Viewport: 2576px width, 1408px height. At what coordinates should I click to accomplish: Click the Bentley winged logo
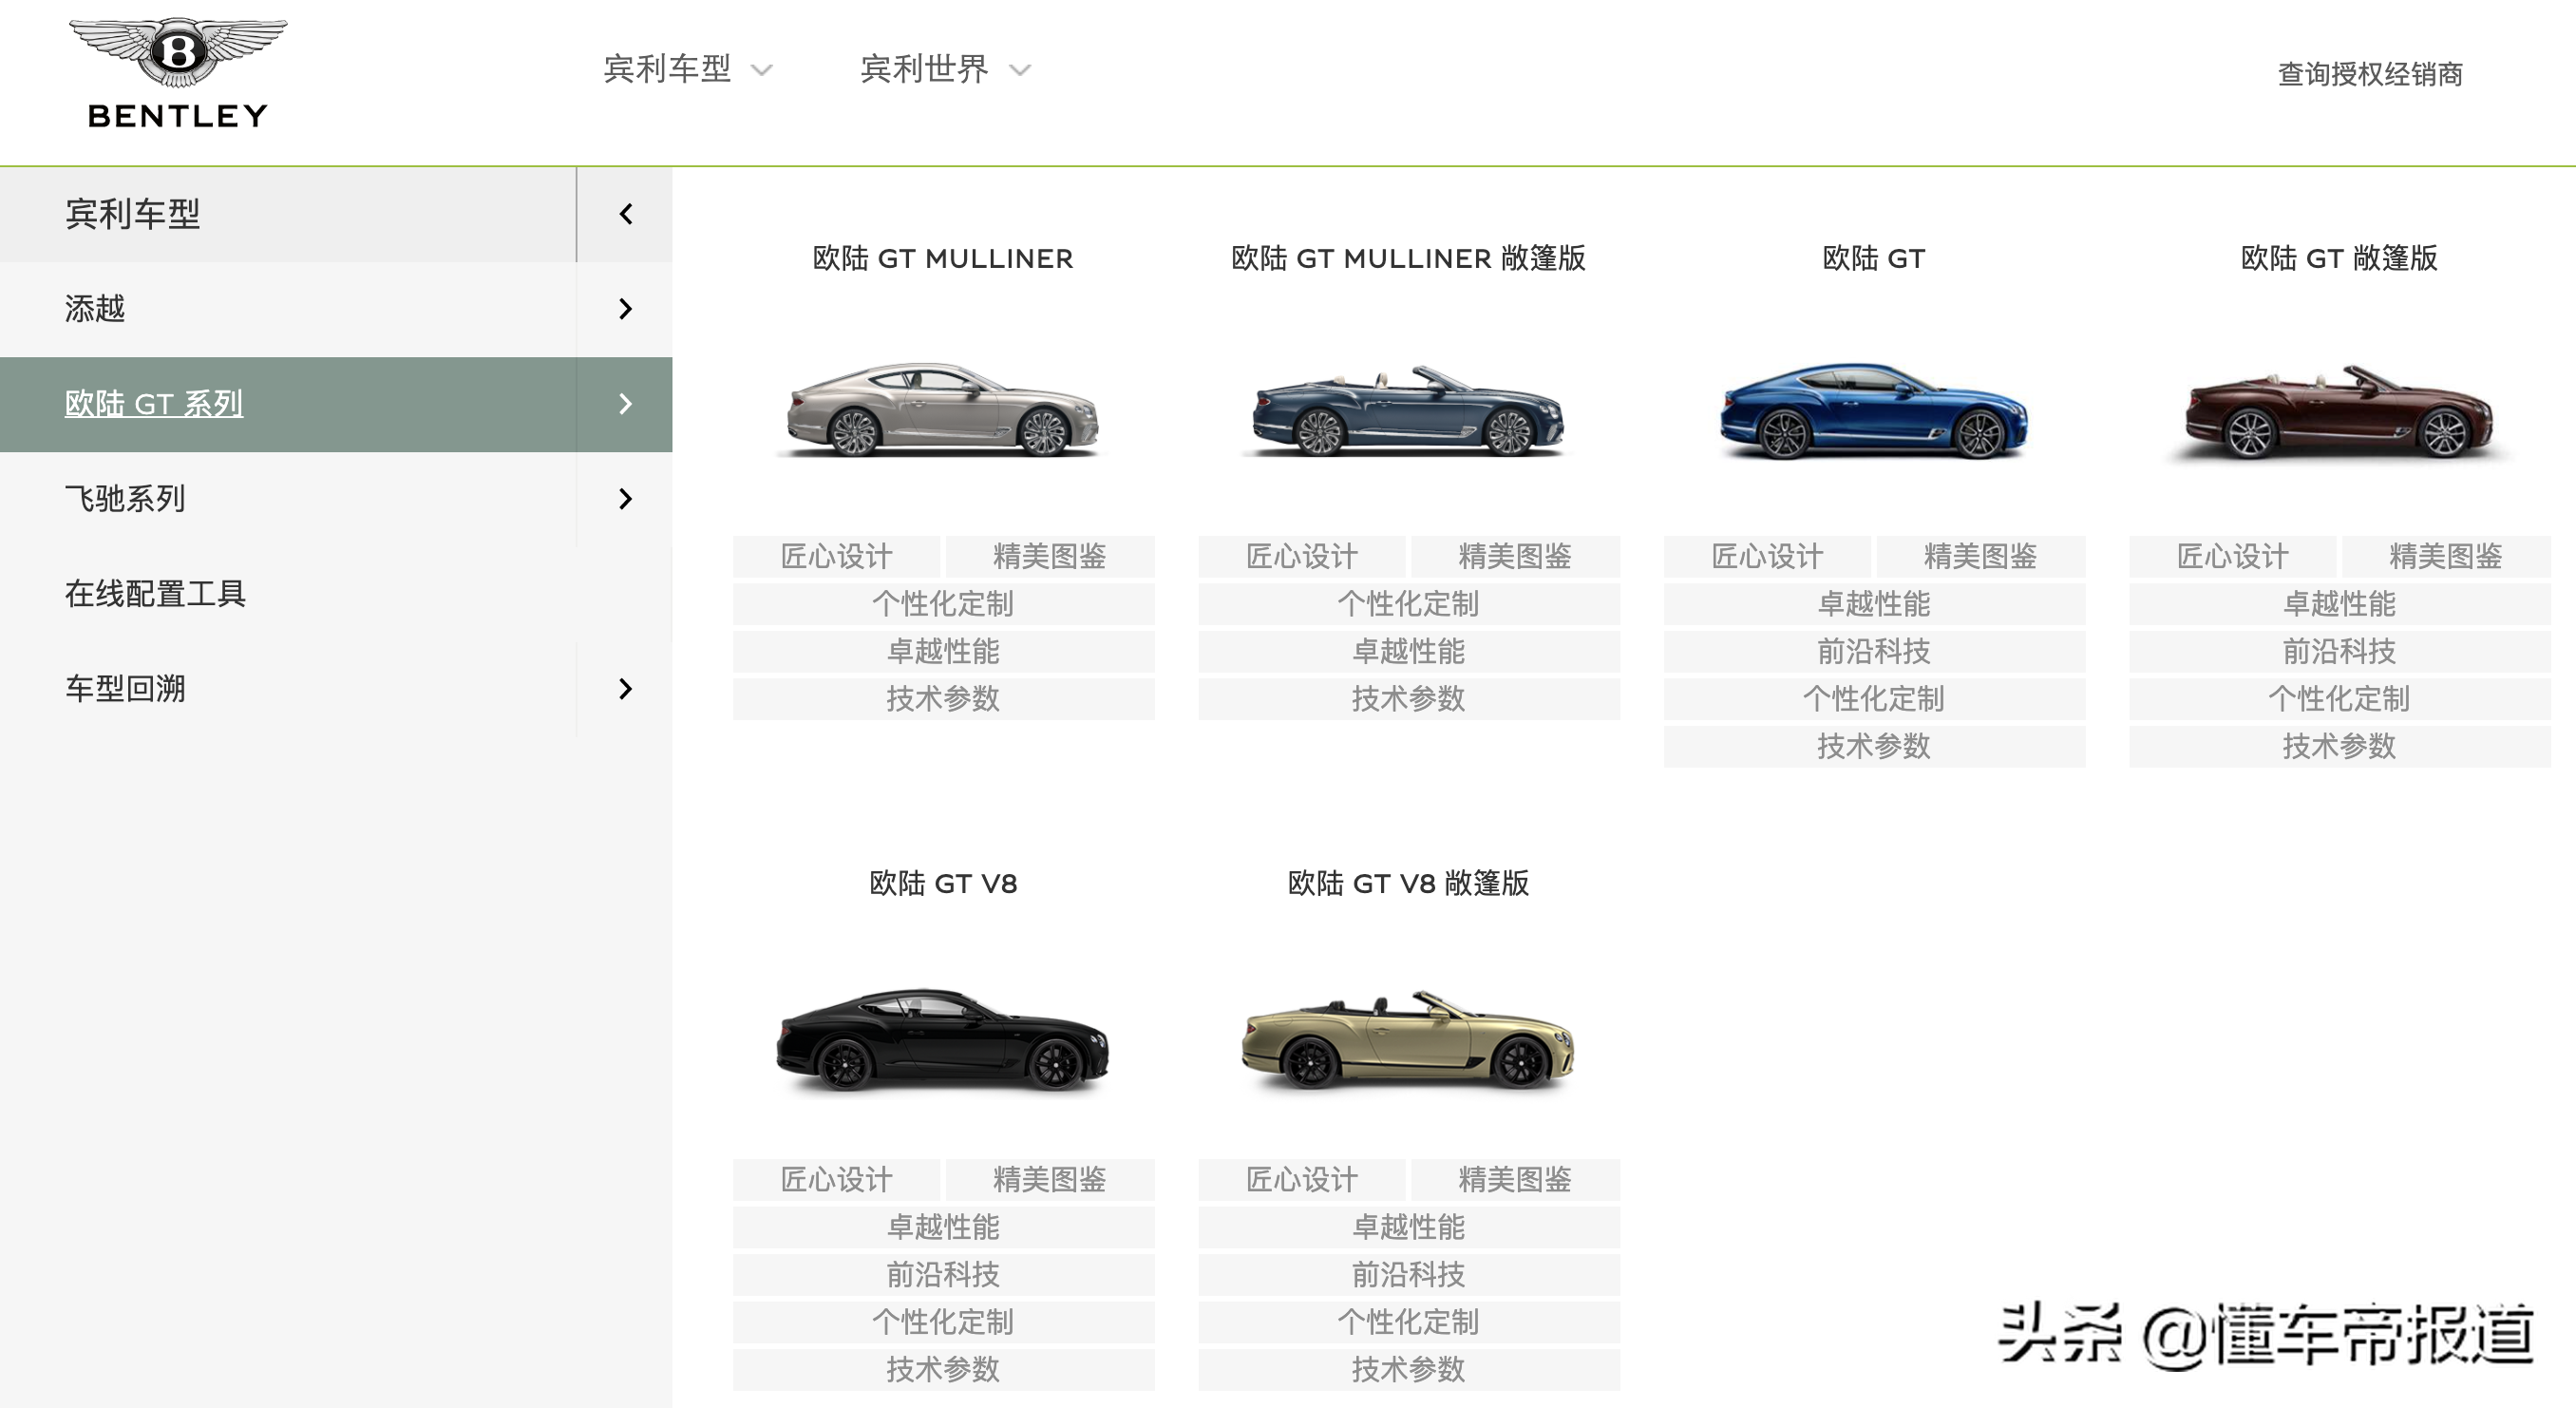tap(178, 72)
